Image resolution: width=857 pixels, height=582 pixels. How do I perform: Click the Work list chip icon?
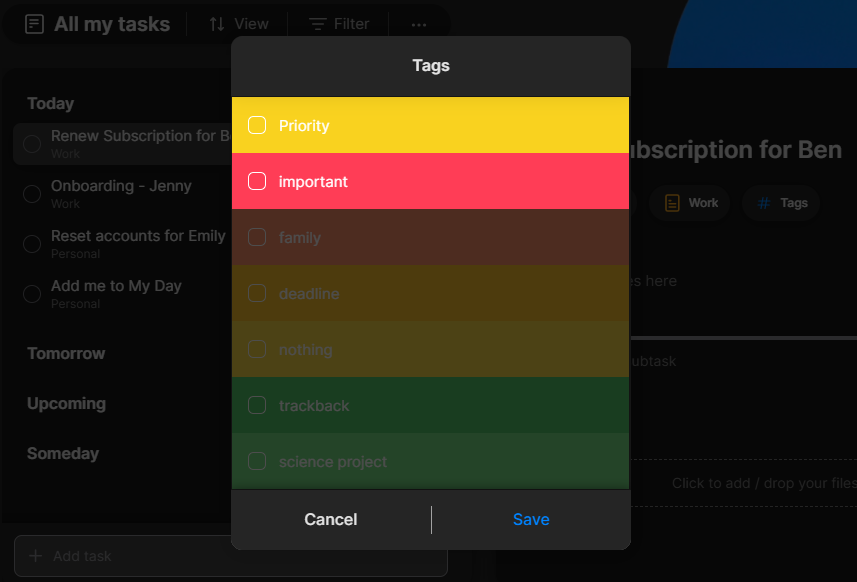click(x=673, y=203)
